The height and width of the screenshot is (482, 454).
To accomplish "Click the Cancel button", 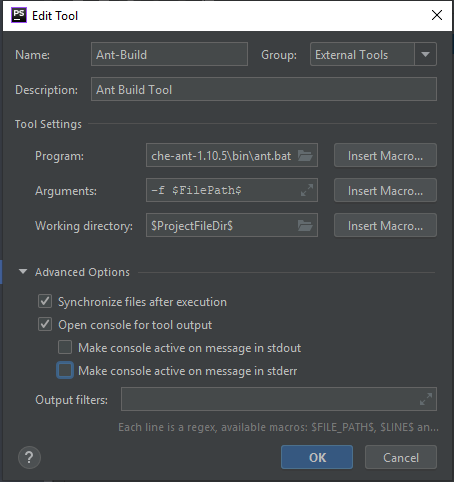I will pyautogui.click(x=401, y=457).
